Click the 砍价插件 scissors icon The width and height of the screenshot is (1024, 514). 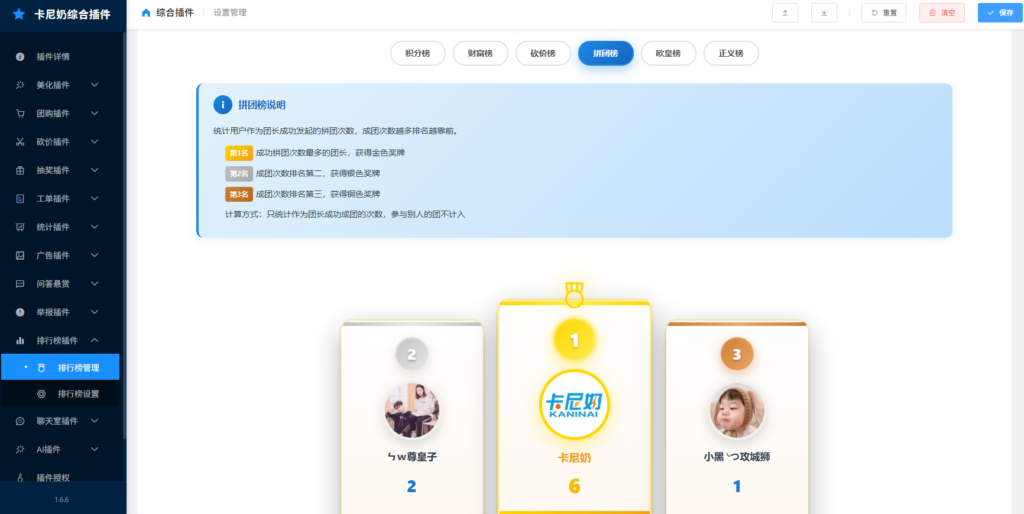coord(20,142)
